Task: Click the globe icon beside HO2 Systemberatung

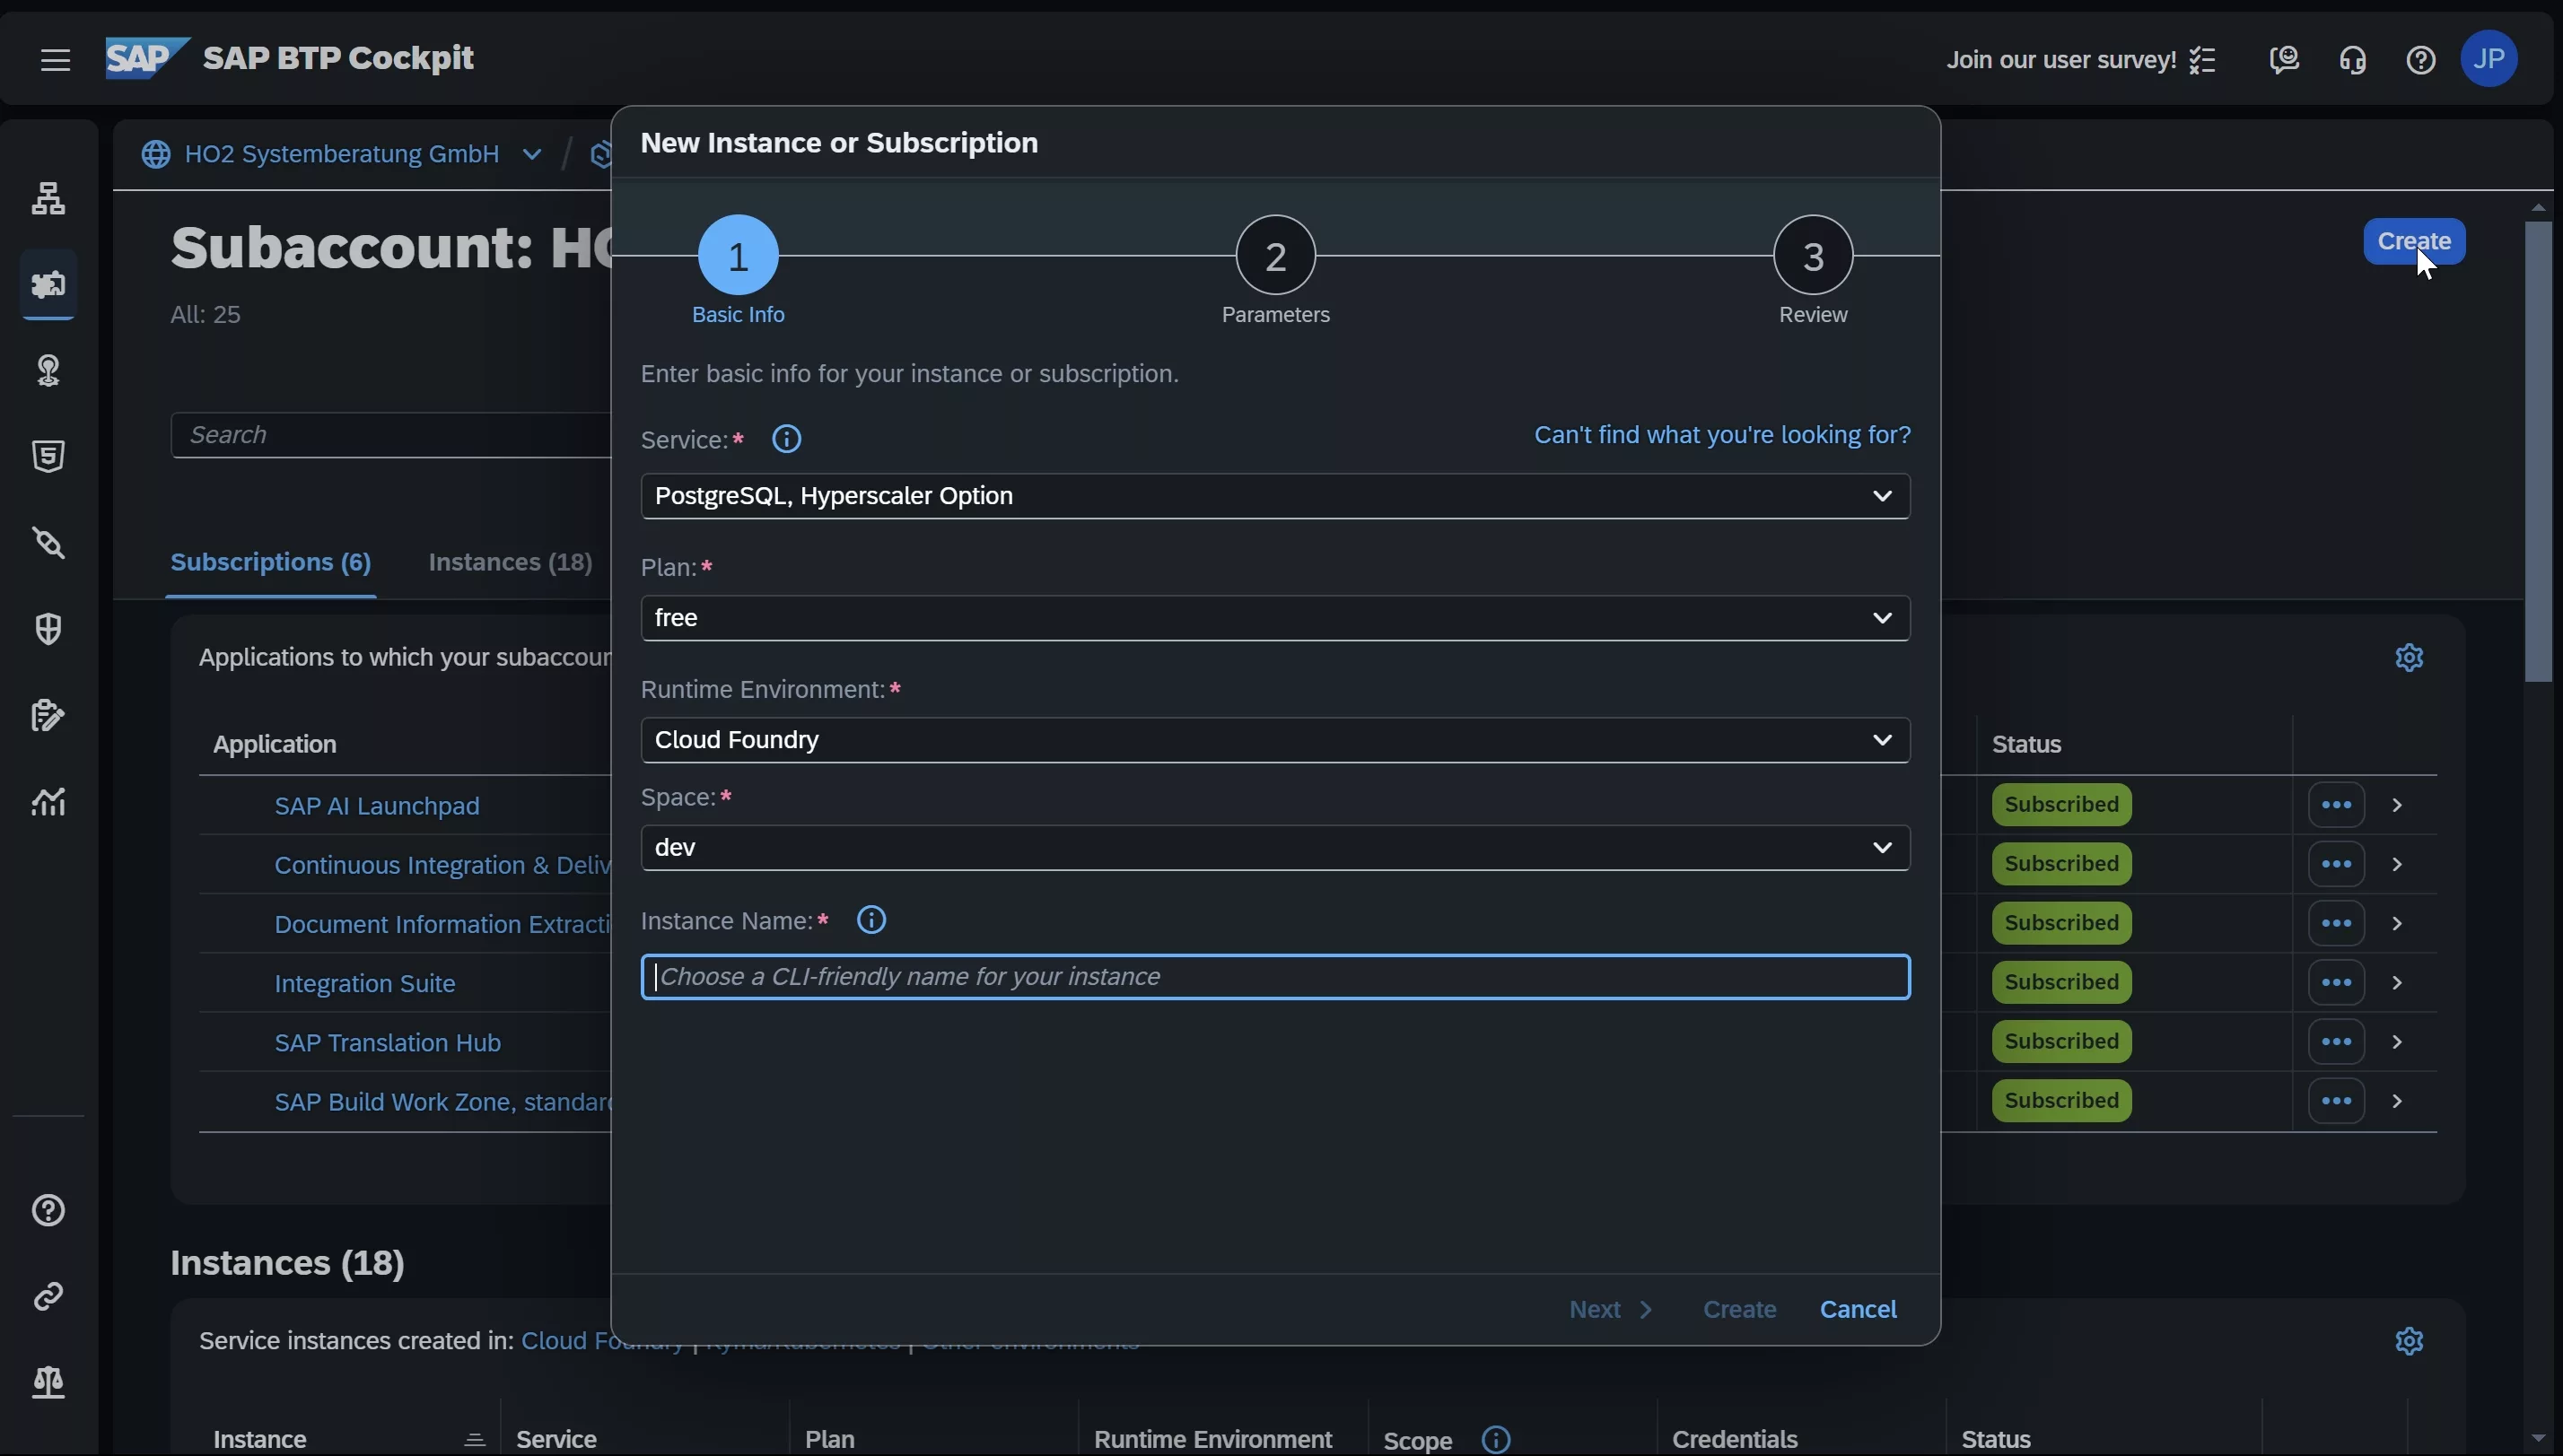Action: (155, 155)
